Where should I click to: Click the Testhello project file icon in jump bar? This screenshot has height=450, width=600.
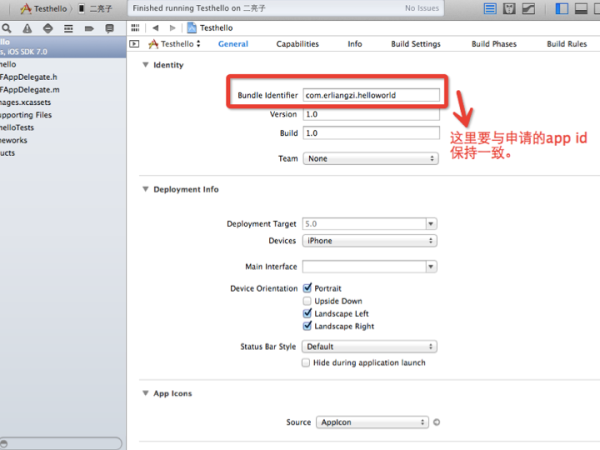click(x=192, y=28)
